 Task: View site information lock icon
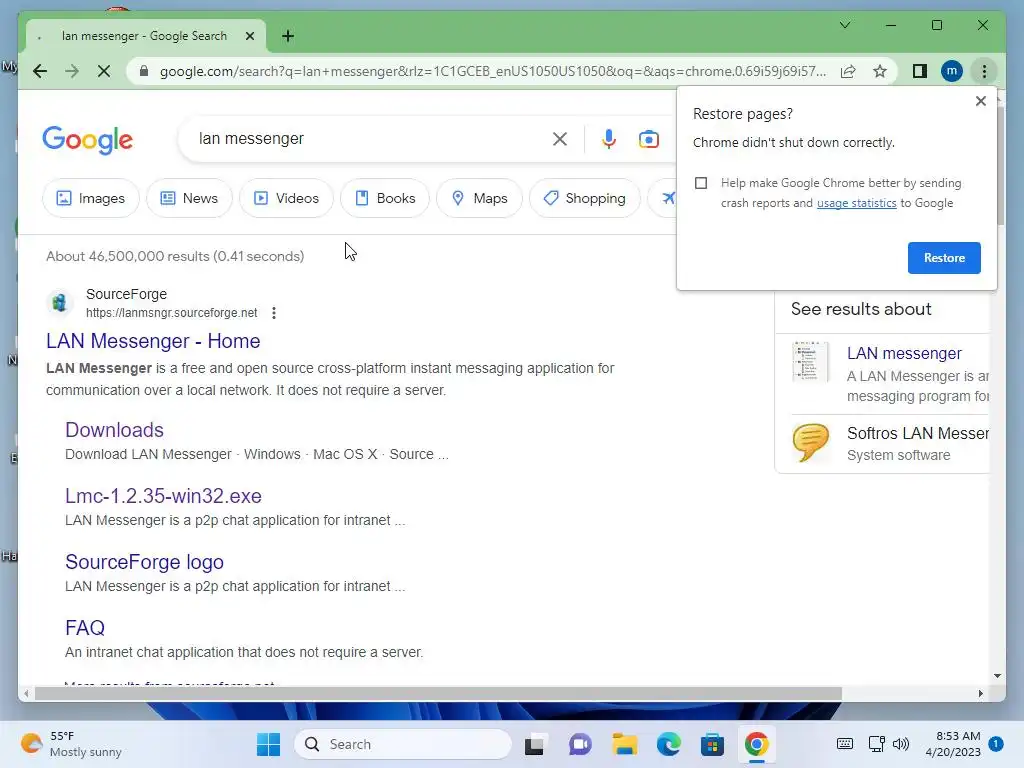pyautogui.click(x=144, y=71)
